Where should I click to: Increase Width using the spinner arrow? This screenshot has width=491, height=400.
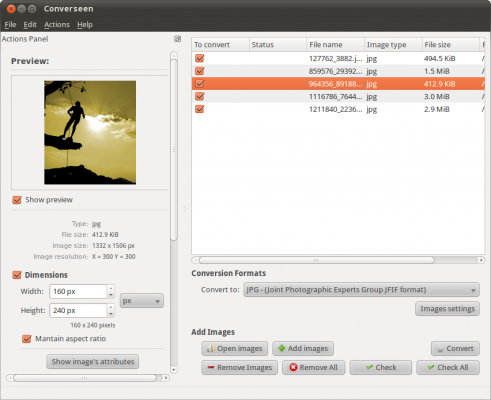111,288
